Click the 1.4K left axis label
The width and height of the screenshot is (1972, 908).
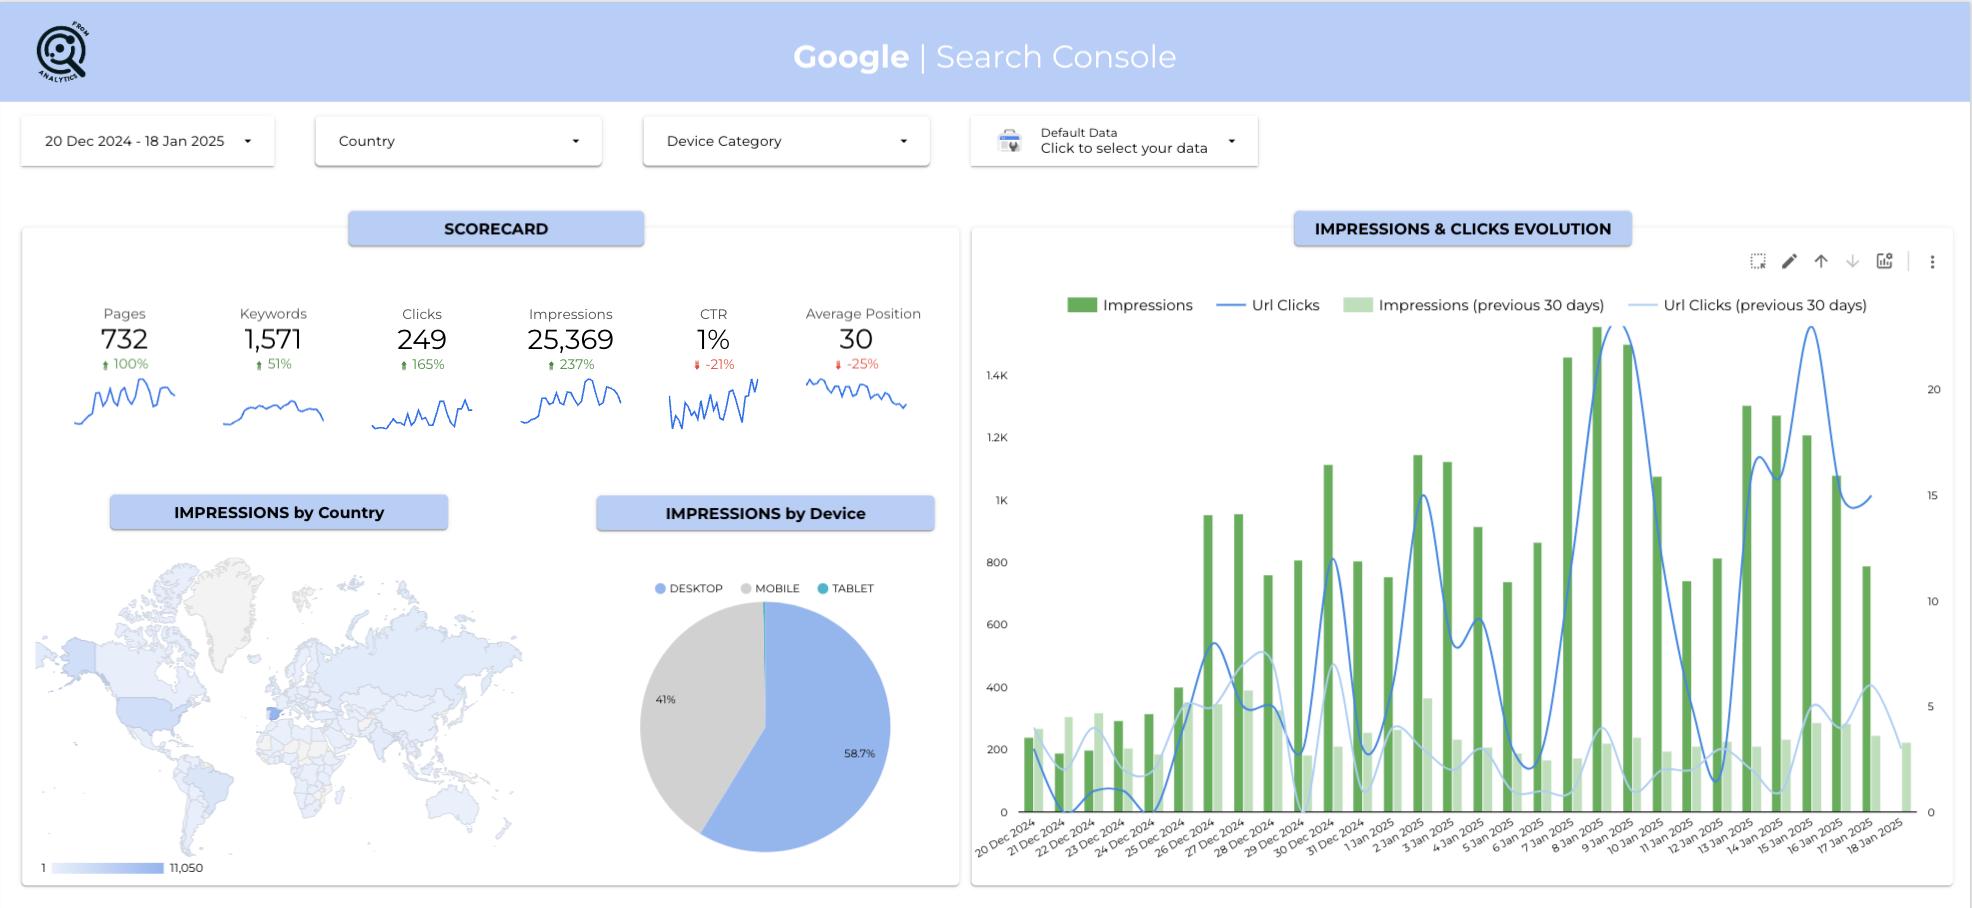click(997, 376)
